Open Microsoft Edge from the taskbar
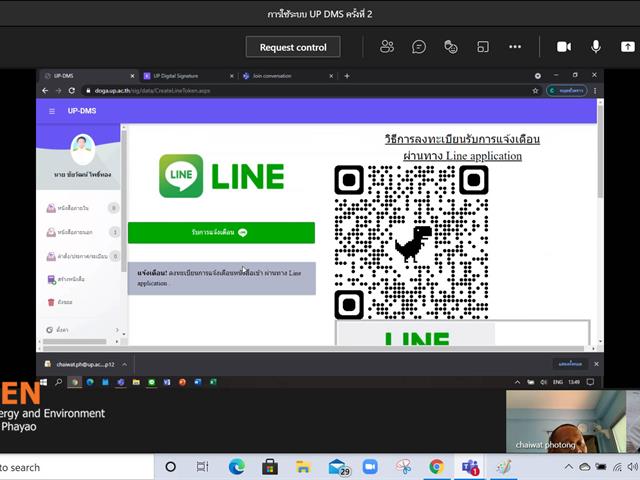This screenshot has height=480, width=640. point(237,467)
